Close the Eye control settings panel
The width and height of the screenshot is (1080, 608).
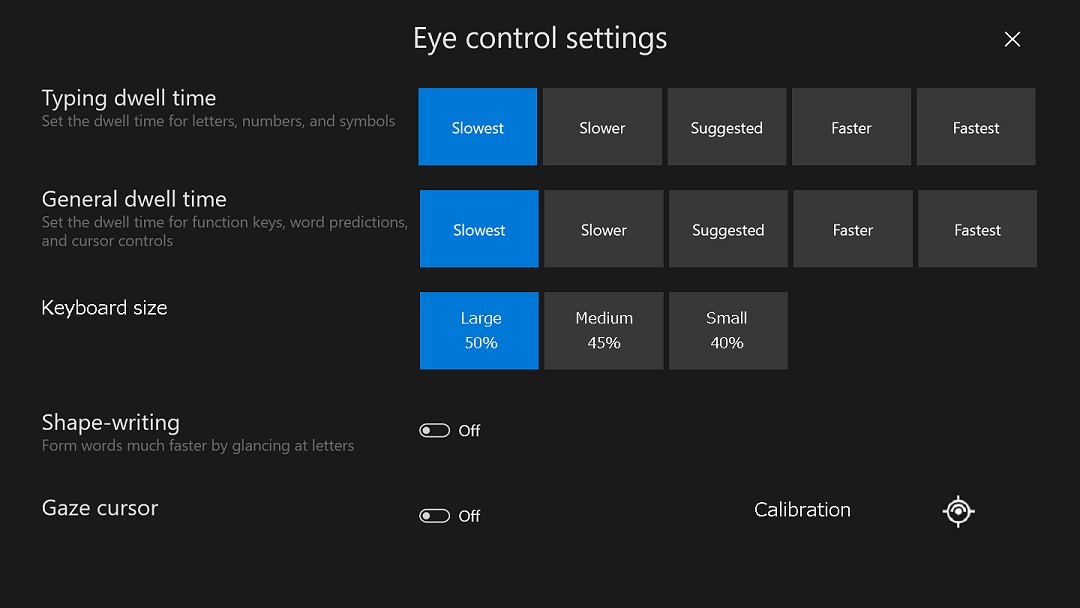pos(1012,39)
